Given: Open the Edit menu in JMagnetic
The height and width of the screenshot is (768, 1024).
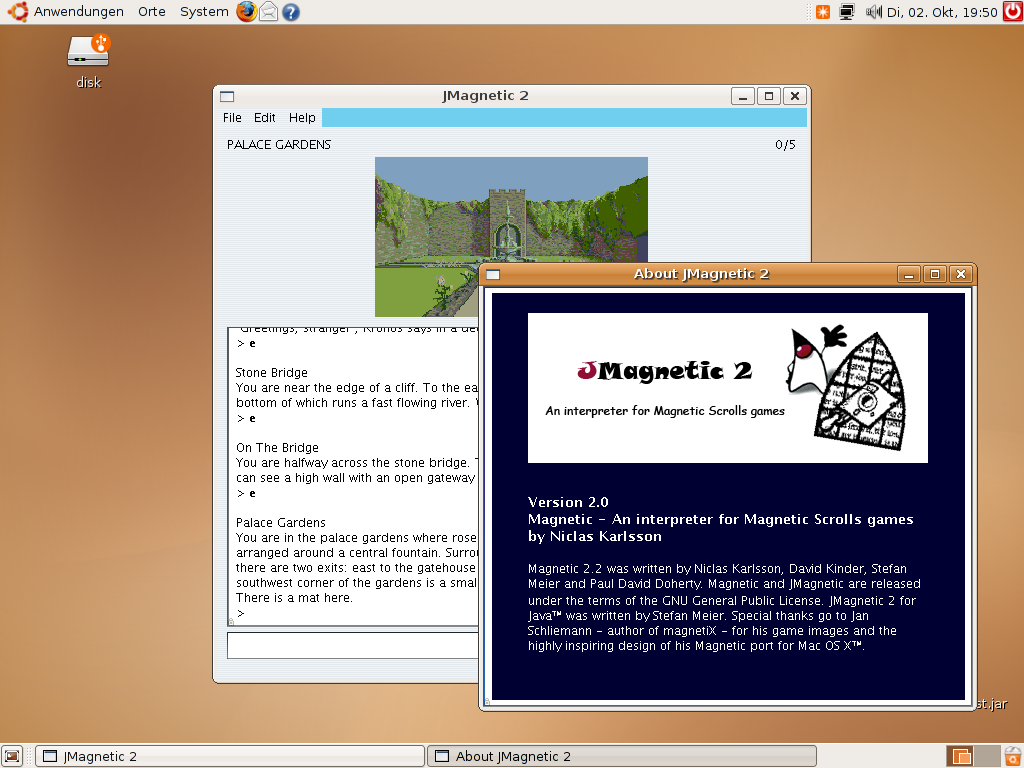Looking at the screenshot, I should [265, 118].
